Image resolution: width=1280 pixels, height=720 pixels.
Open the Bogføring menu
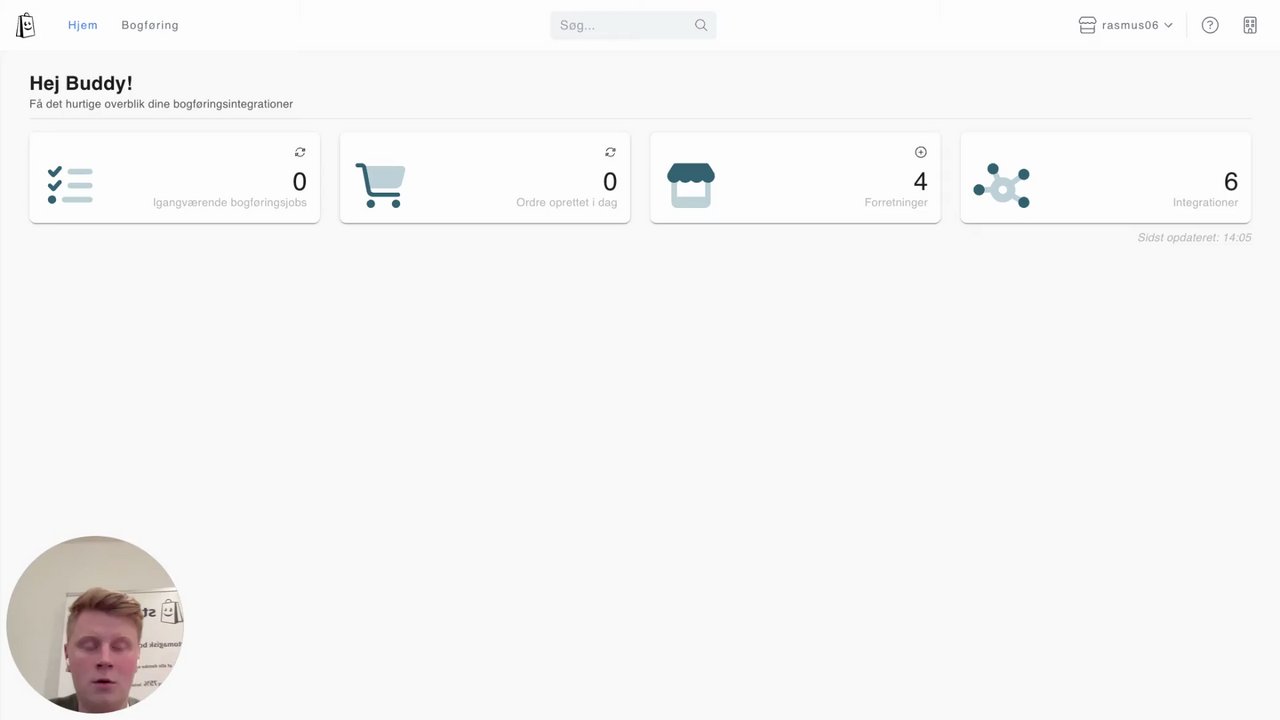click(150, 25)
